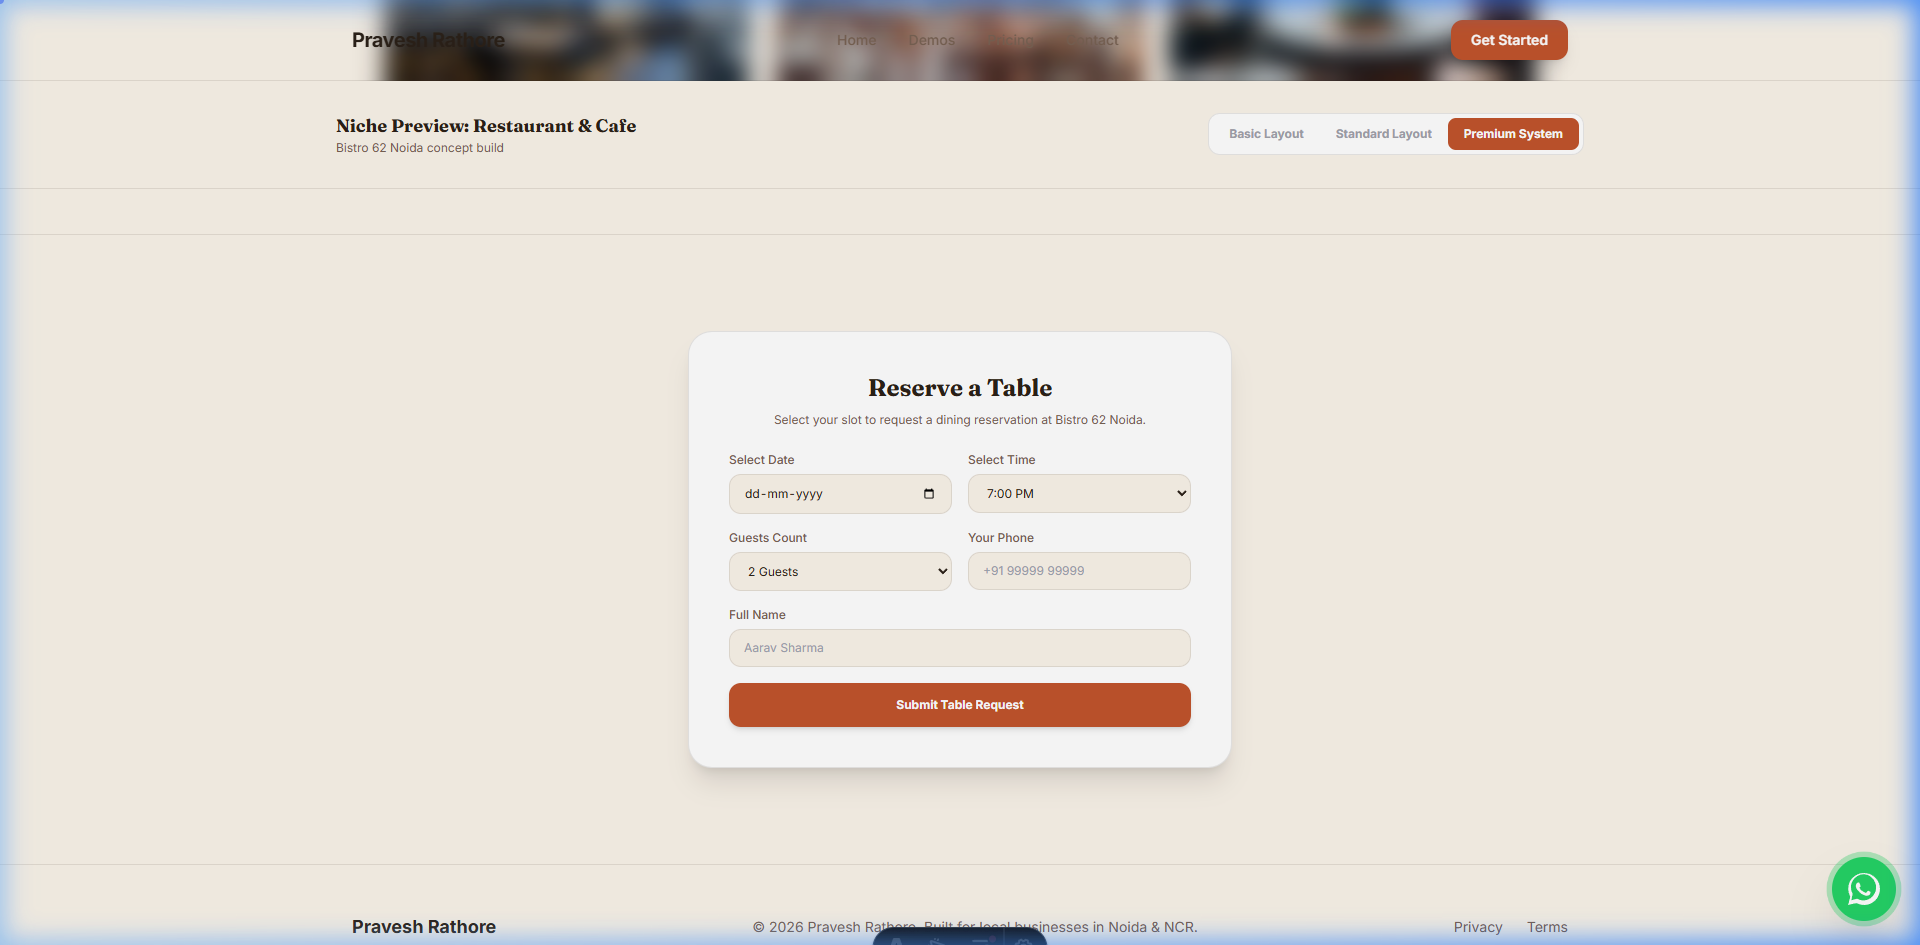
Task: Click the Full Name label
Action: click(757, 615)
